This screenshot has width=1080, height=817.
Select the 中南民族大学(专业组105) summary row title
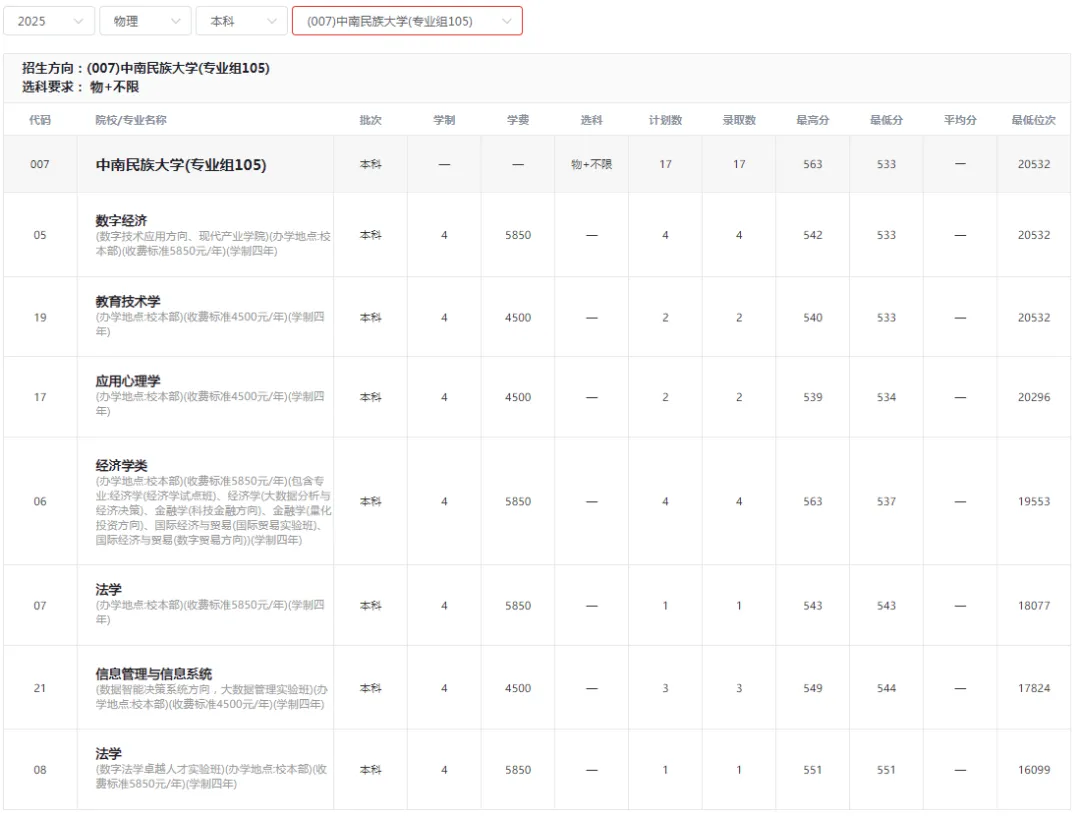tap(180, 165)
